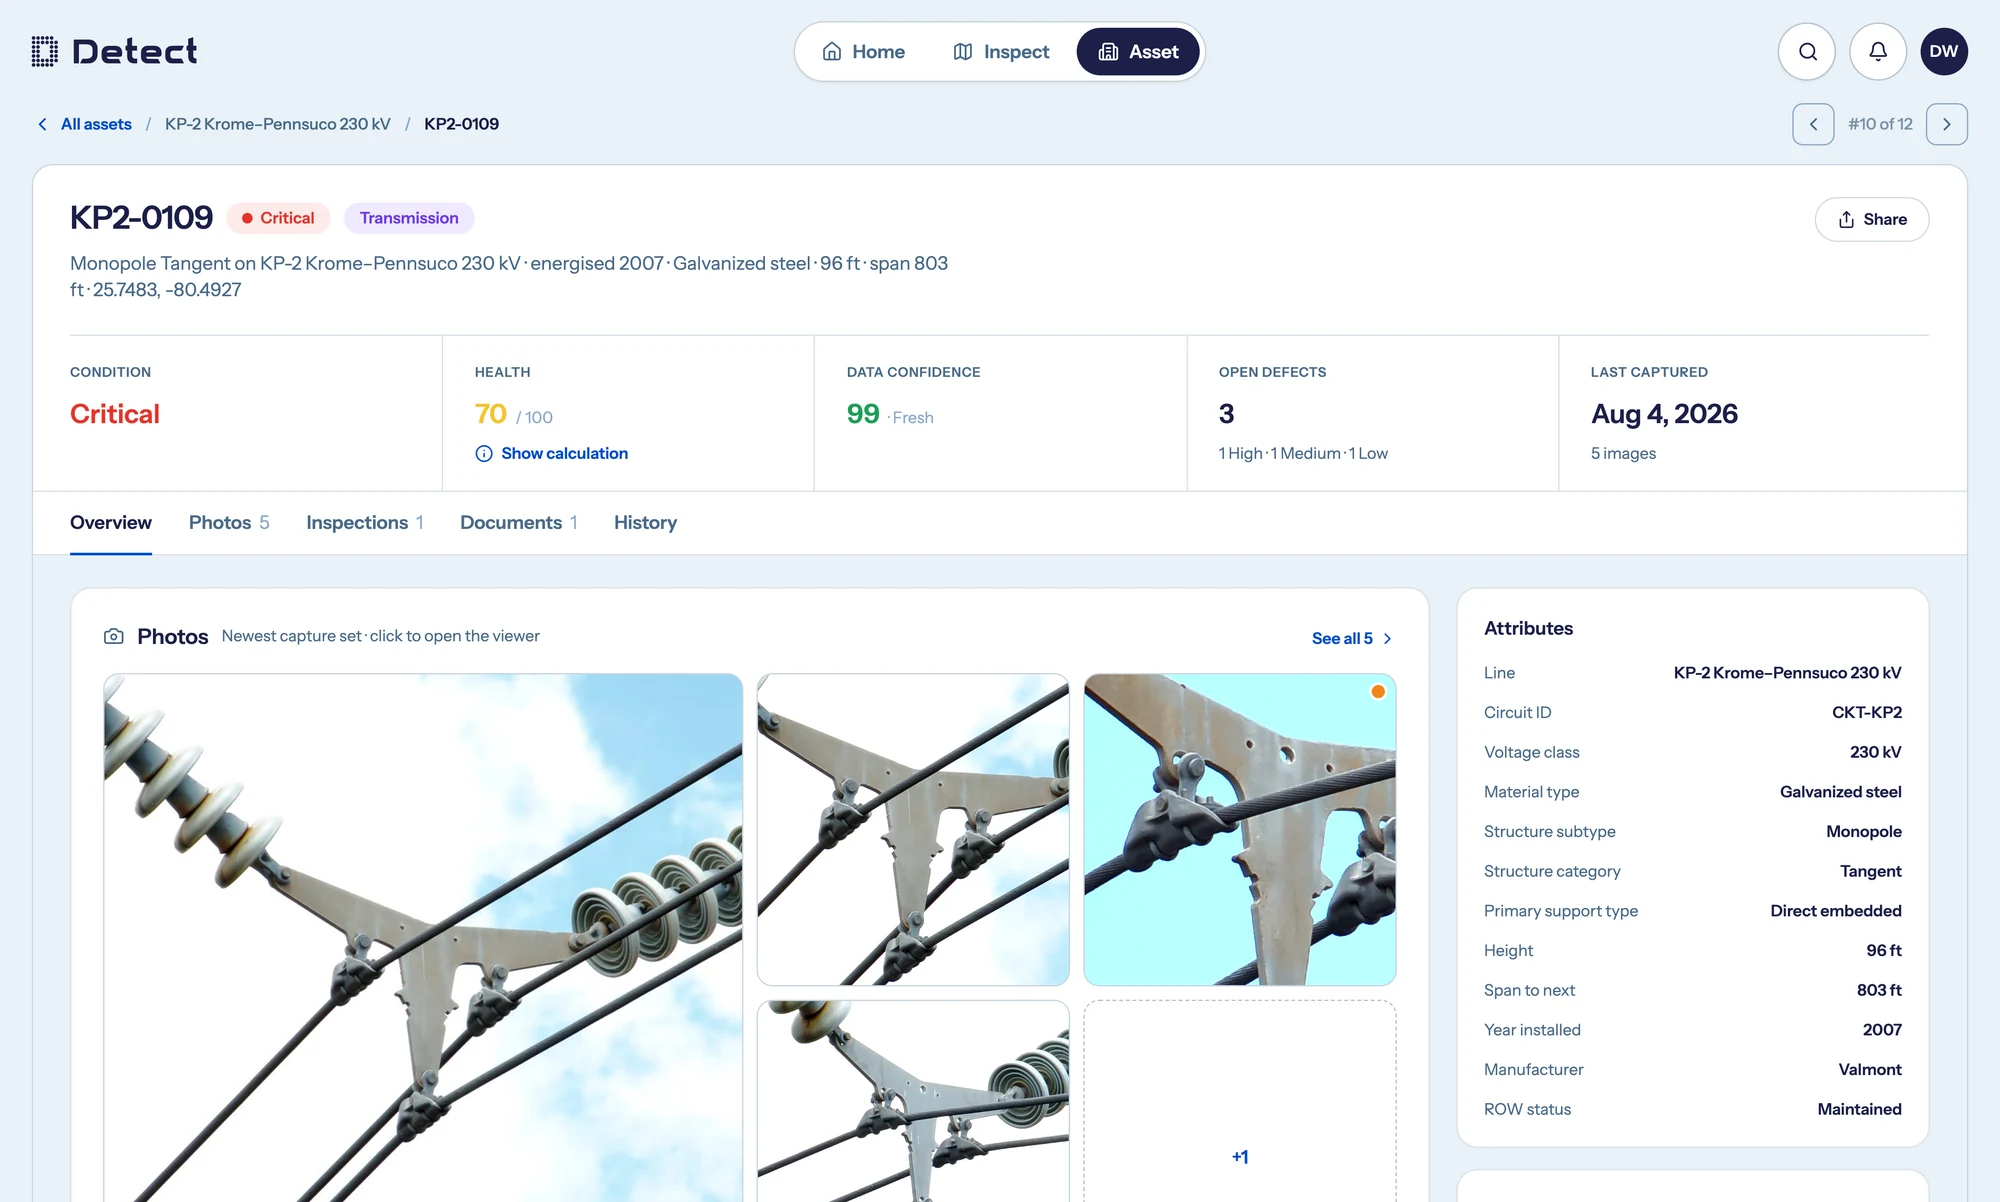
Task: Click the Show calculation link
Action: coord(564,453)
